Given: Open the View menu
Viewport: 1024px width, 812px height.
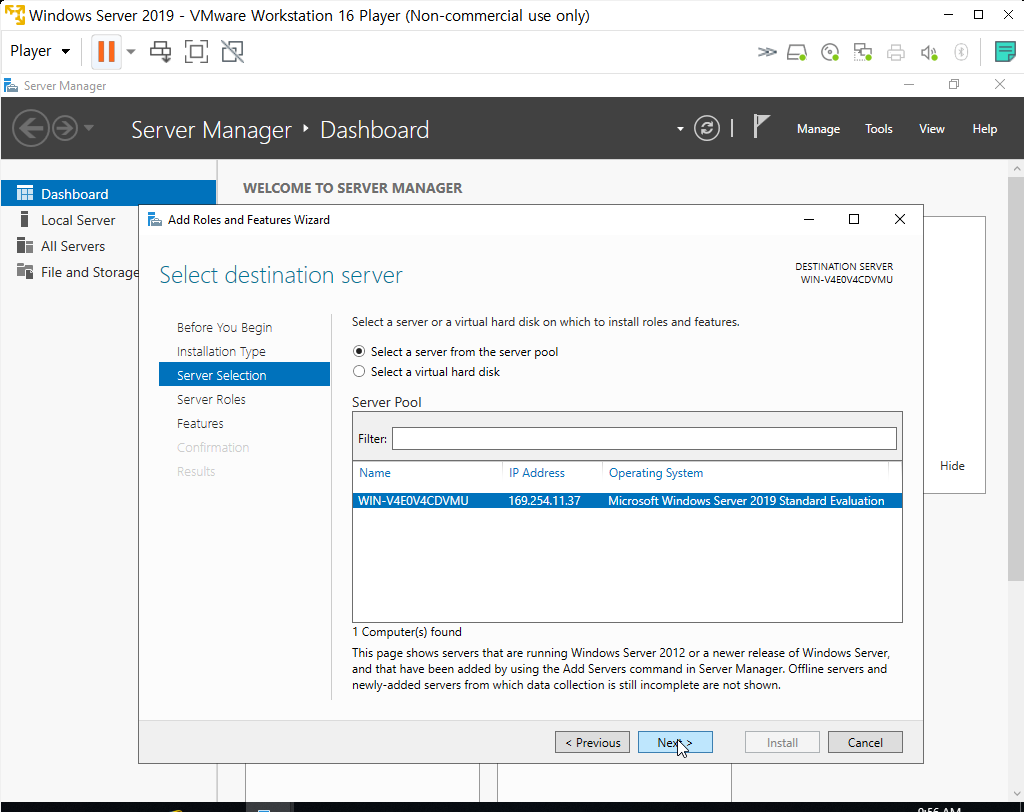Looking at the screenshot, I should (931, 129).
